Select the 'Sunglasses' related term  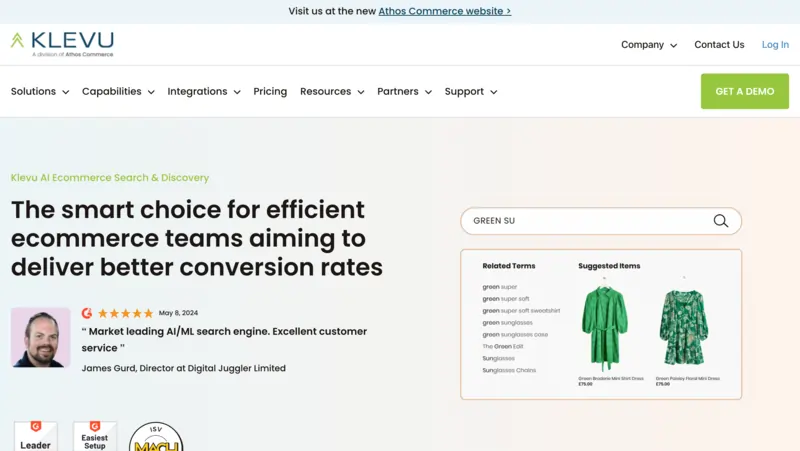498,359
